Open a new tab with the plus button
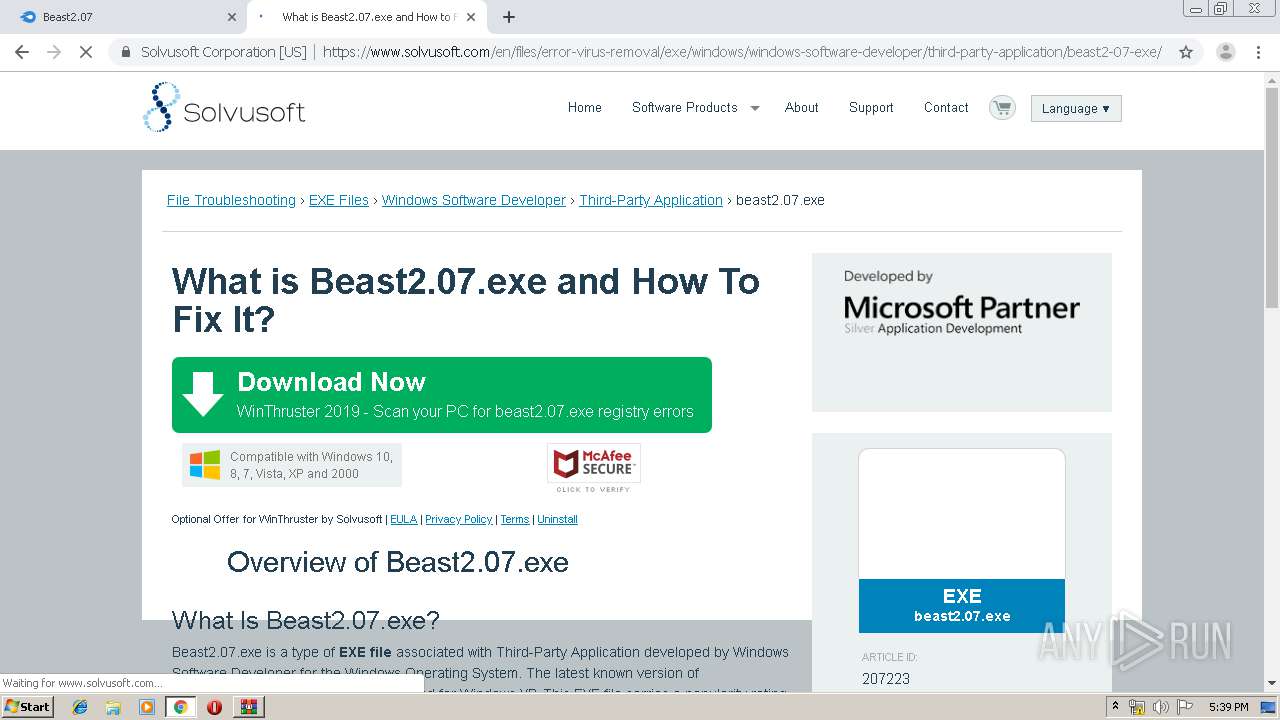The image size is (1280, 720). [x=509, y=17]
